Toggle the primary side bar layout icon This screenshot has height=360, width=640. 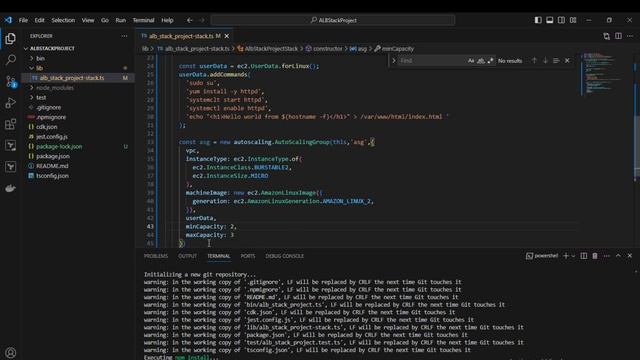[x=538, y=20]
